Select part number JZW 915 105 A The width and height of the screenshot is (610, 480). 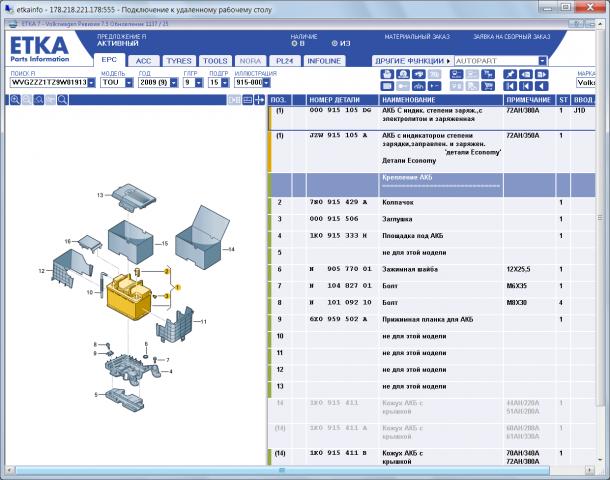[x=338, y=135]
